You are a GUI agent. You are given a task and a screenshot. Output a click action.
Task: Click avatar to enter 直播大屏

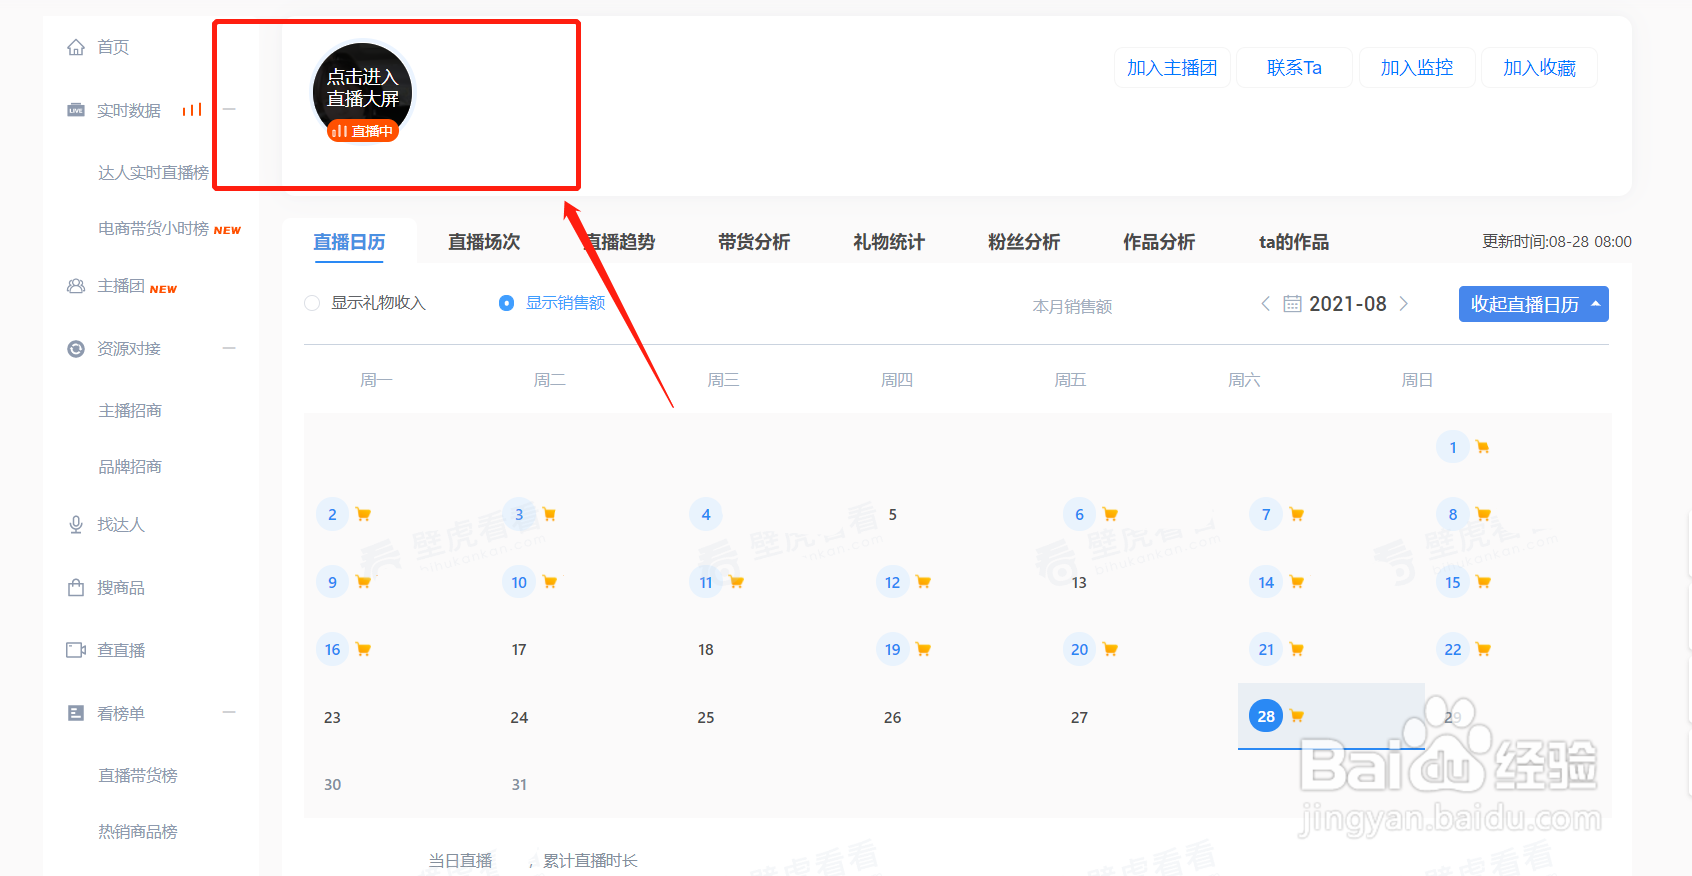(363, 89)
